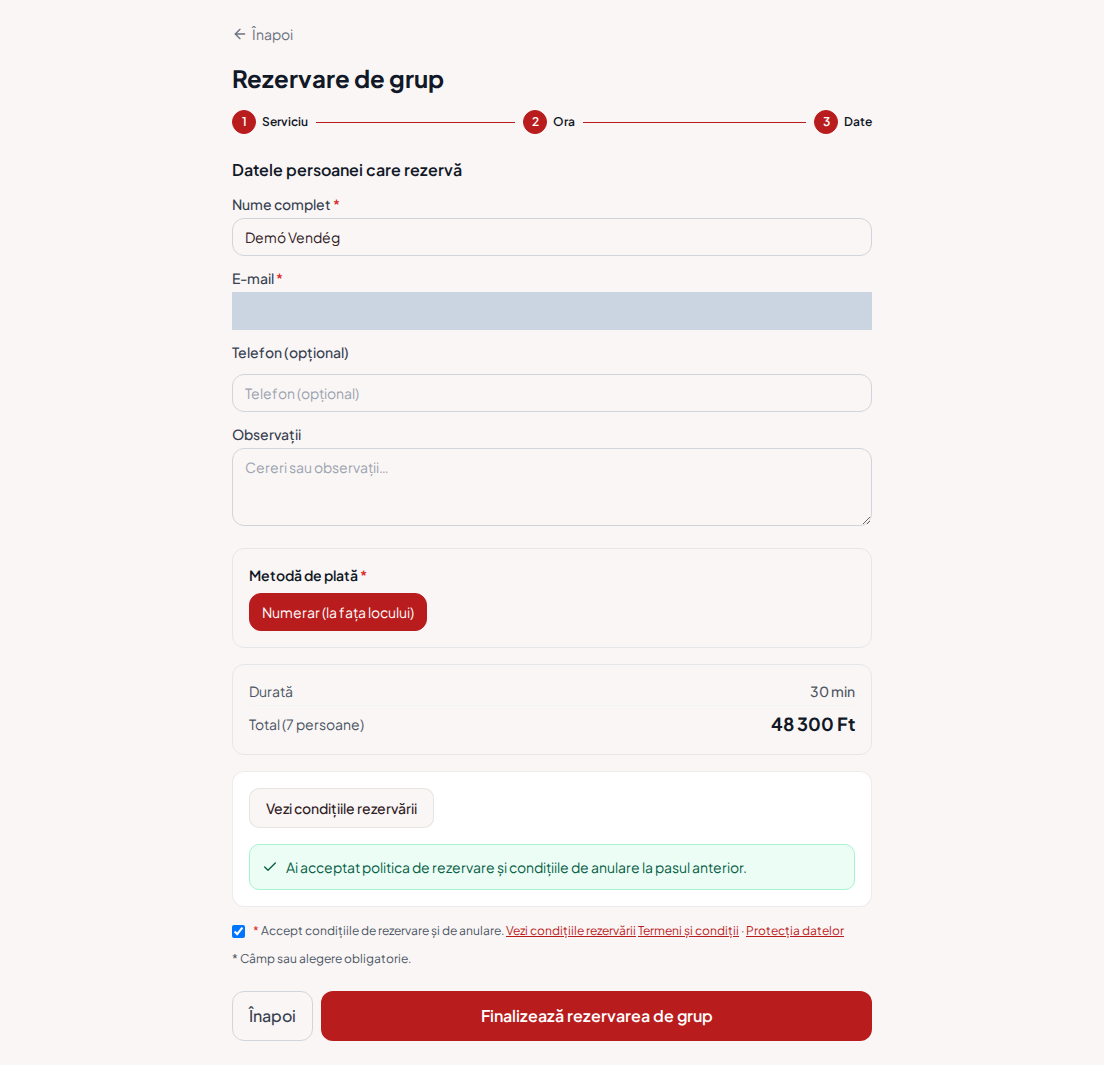Open the Termeni și condiții link
The height and width of the screenshot is (1065, 1104).
coord(688,931)
